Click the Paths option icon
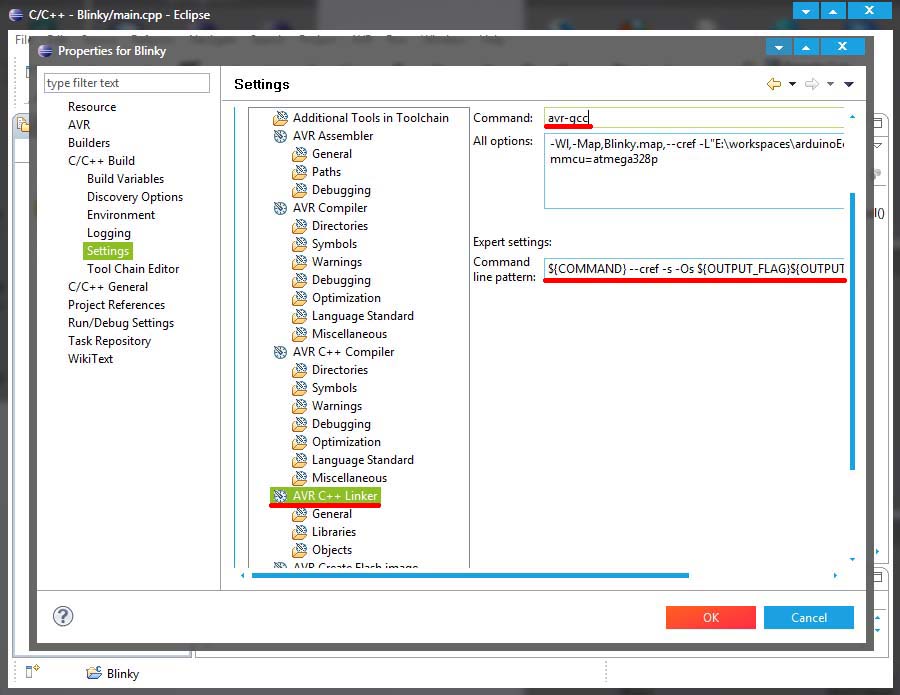The image size is (900, 695). (300, 172)
